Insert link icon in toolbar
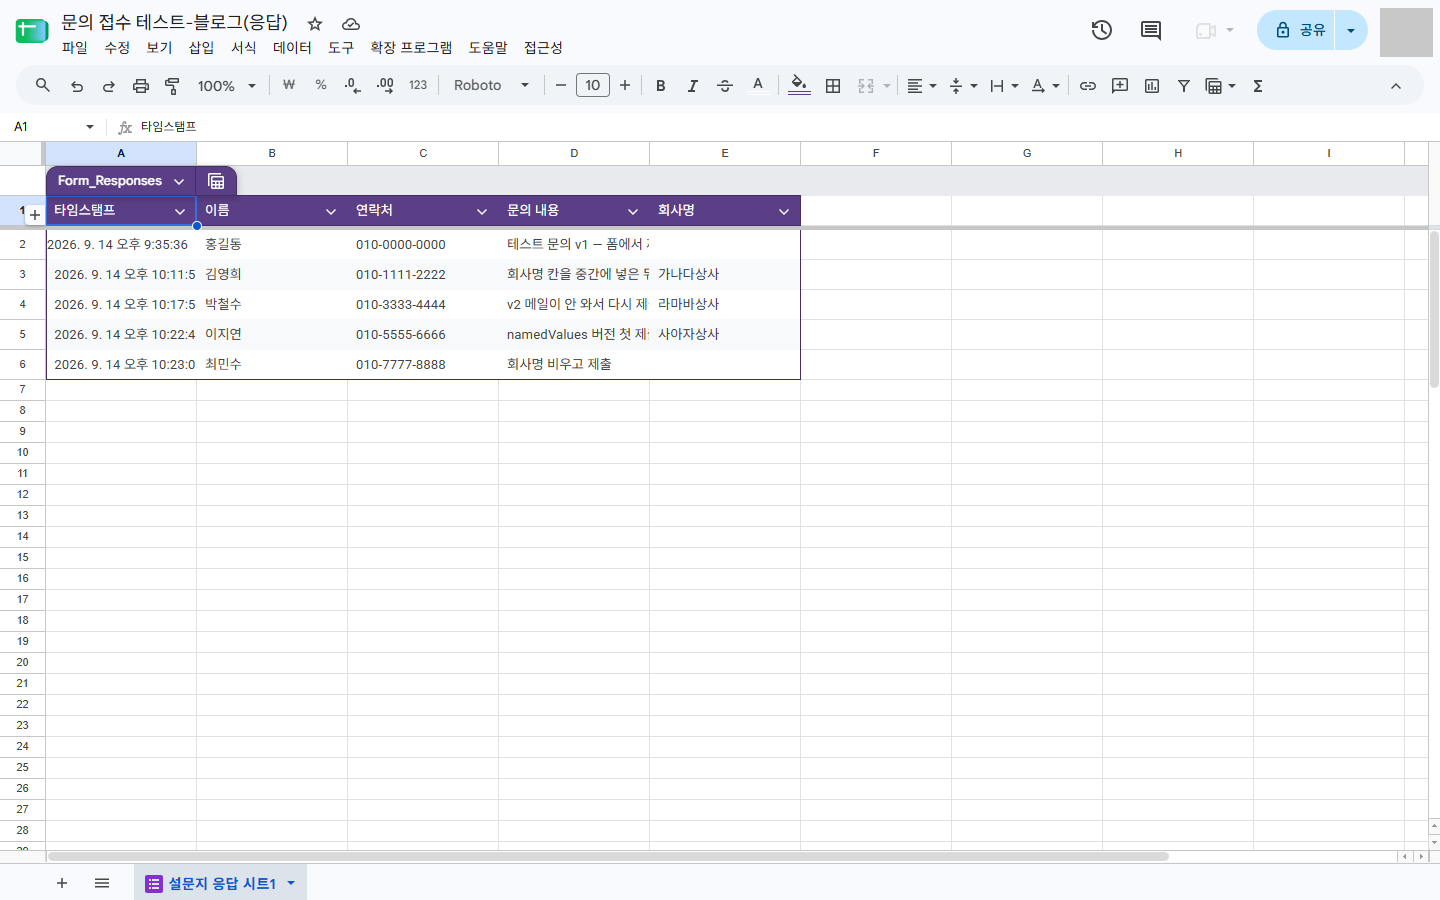The image size is (1440, 900). pyautogui.click(x=1088, y=86)
